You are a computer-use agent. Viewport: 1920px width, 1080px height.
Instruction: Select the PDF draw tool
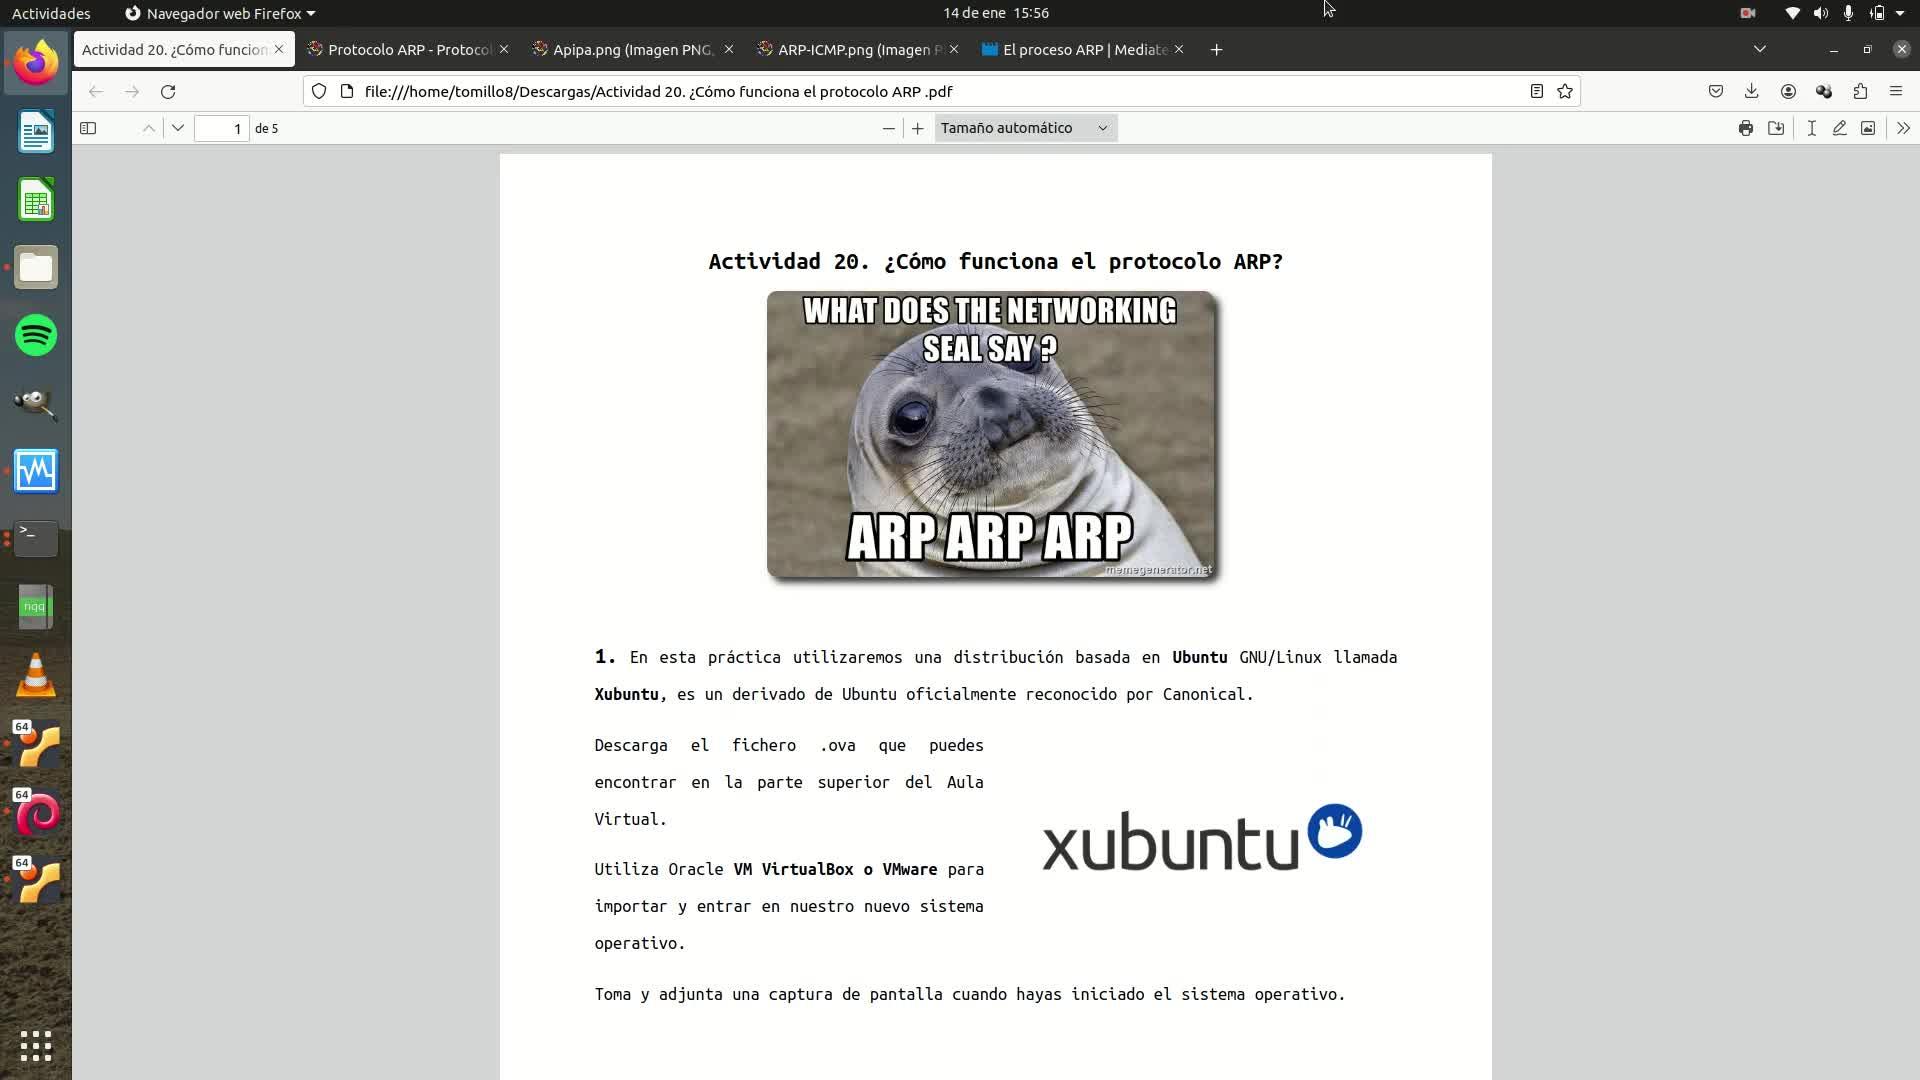click(1839, 128)
